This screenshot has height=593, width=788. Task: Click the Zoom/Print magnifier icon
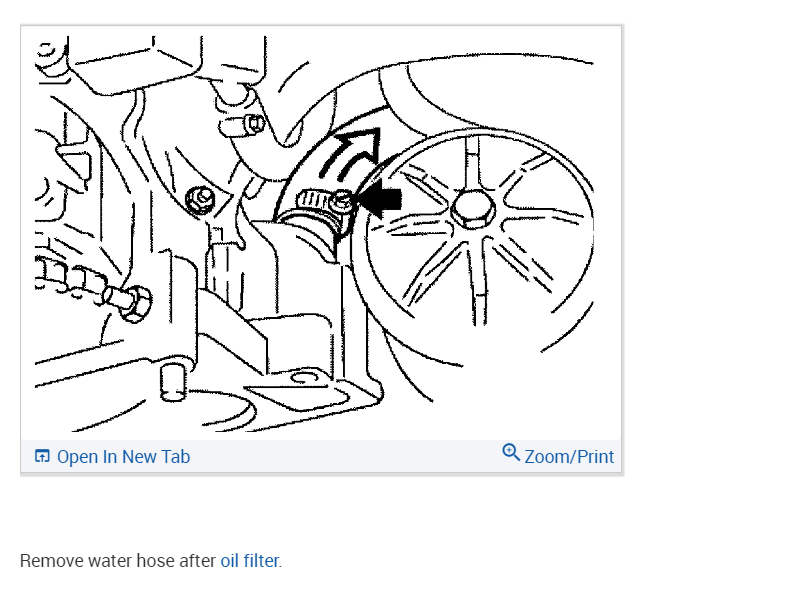point(511,452)
